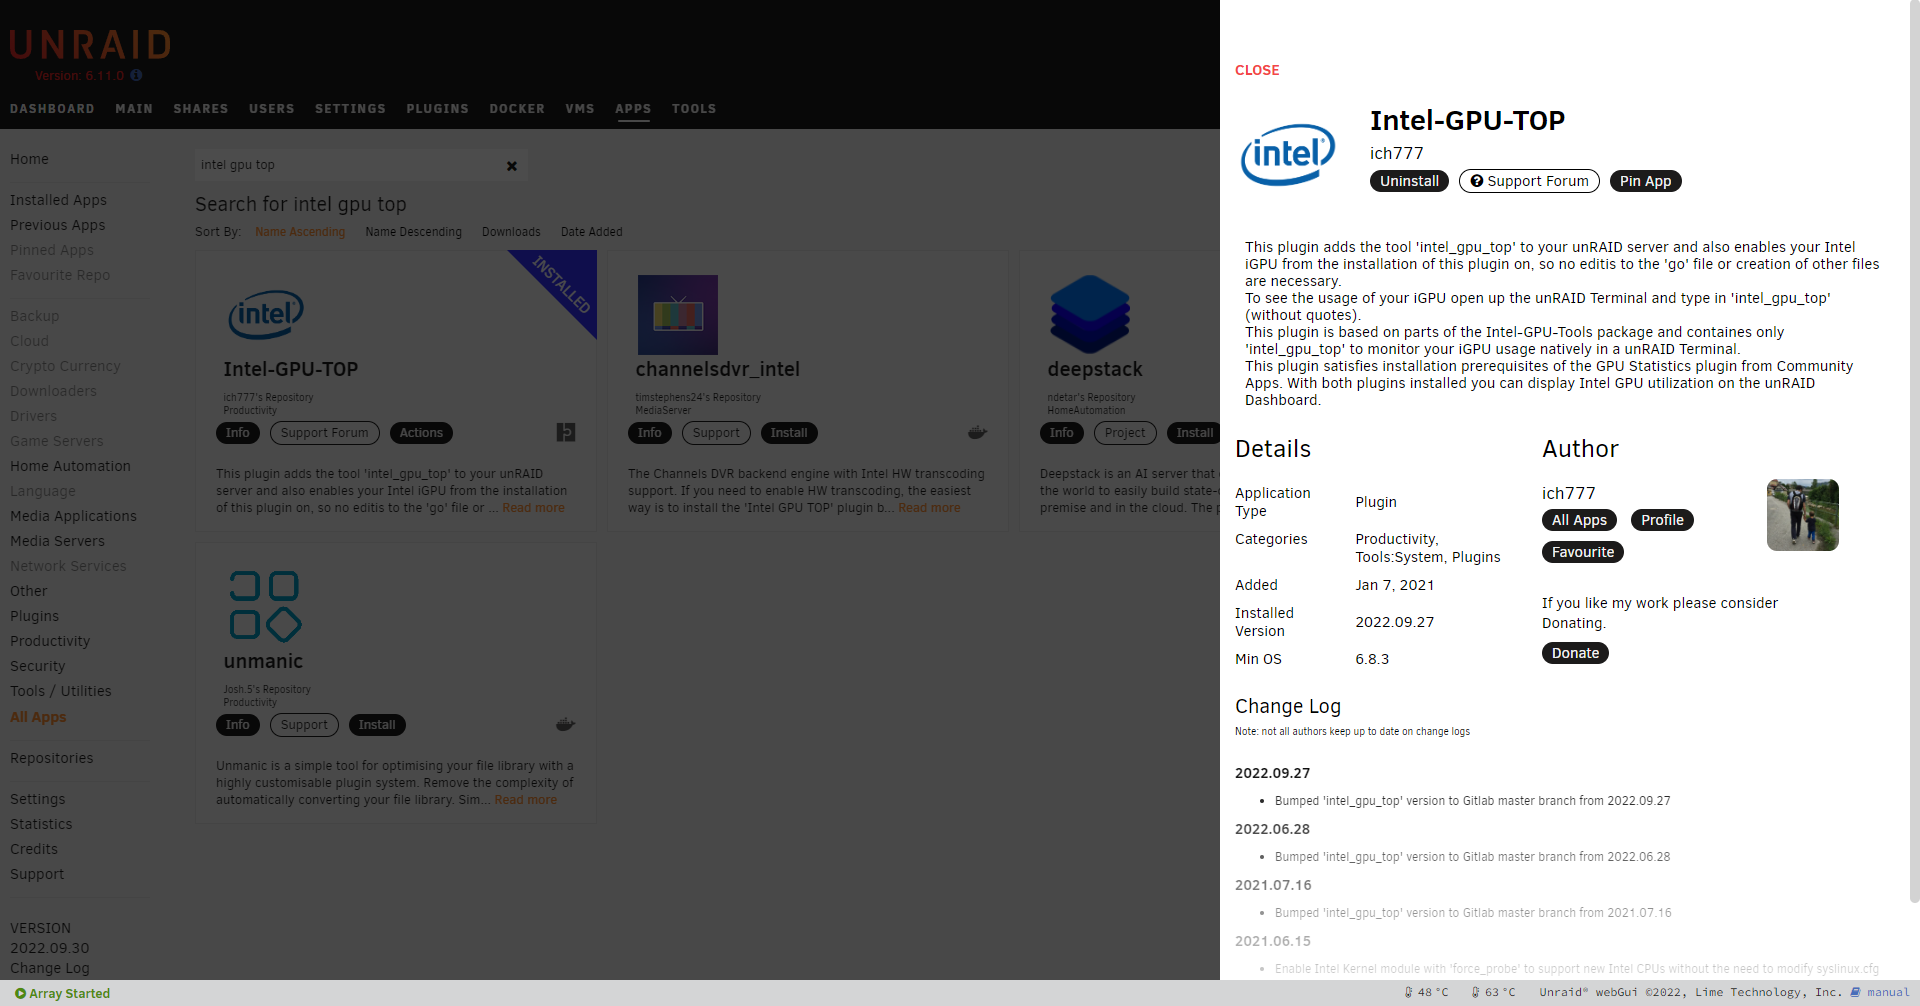Select Media Applications category

click(x=73, y=516)
